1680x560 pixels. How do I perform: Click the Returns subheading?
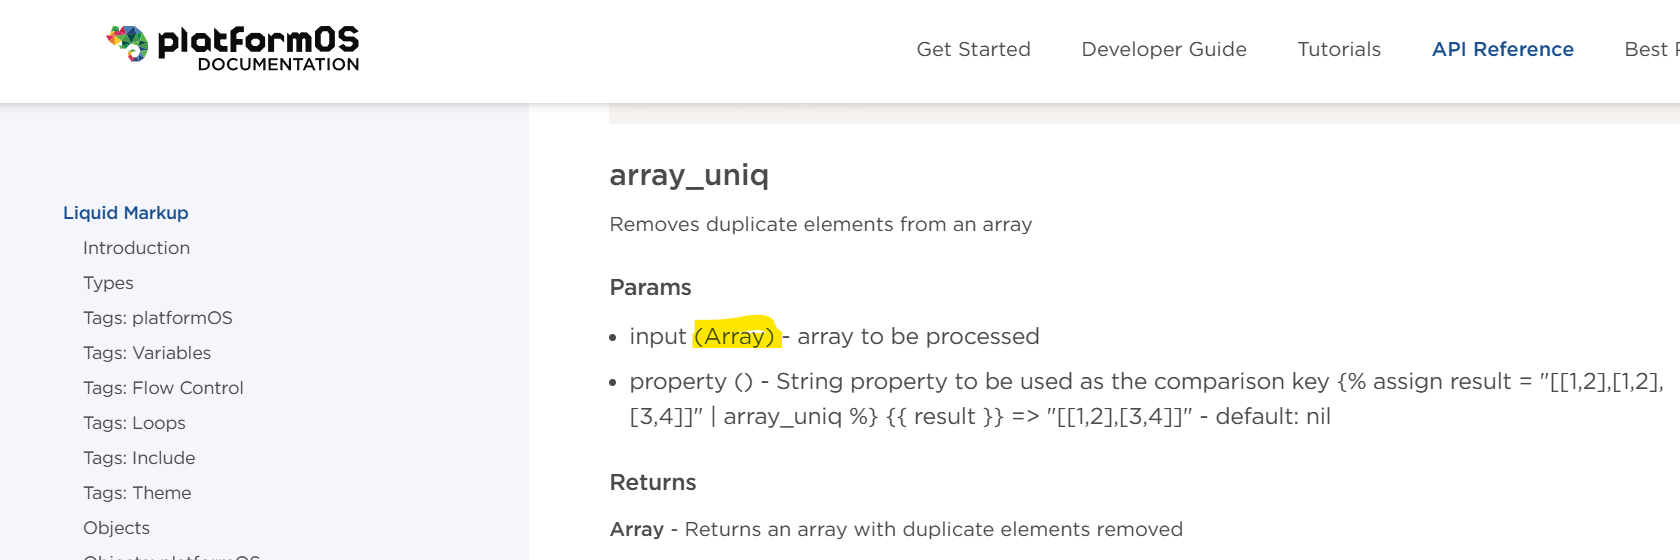pos(653,483)
